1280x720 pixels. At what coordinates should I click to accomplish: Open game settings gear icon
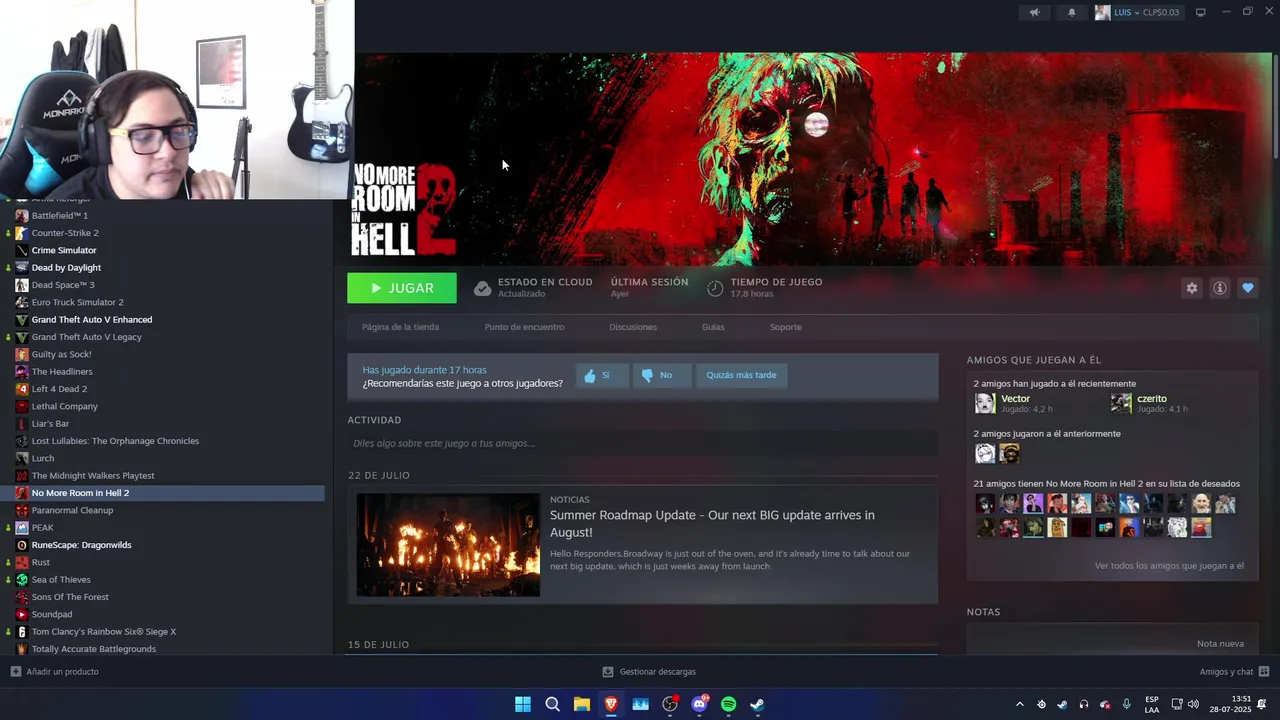(1191, 288)
